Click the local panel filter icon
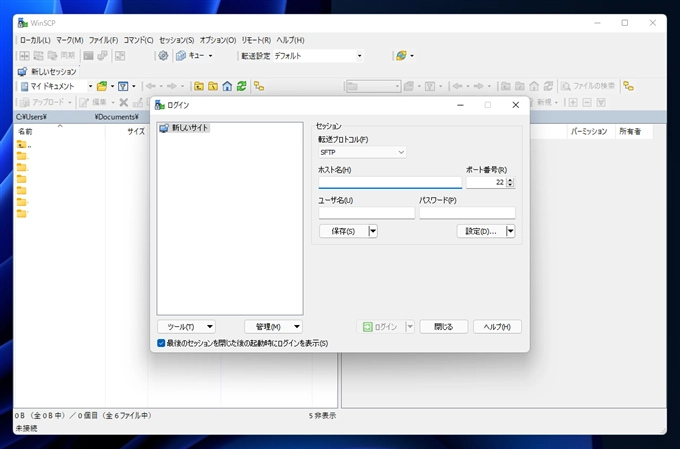680x449 pixels. [x=123, y=86]
